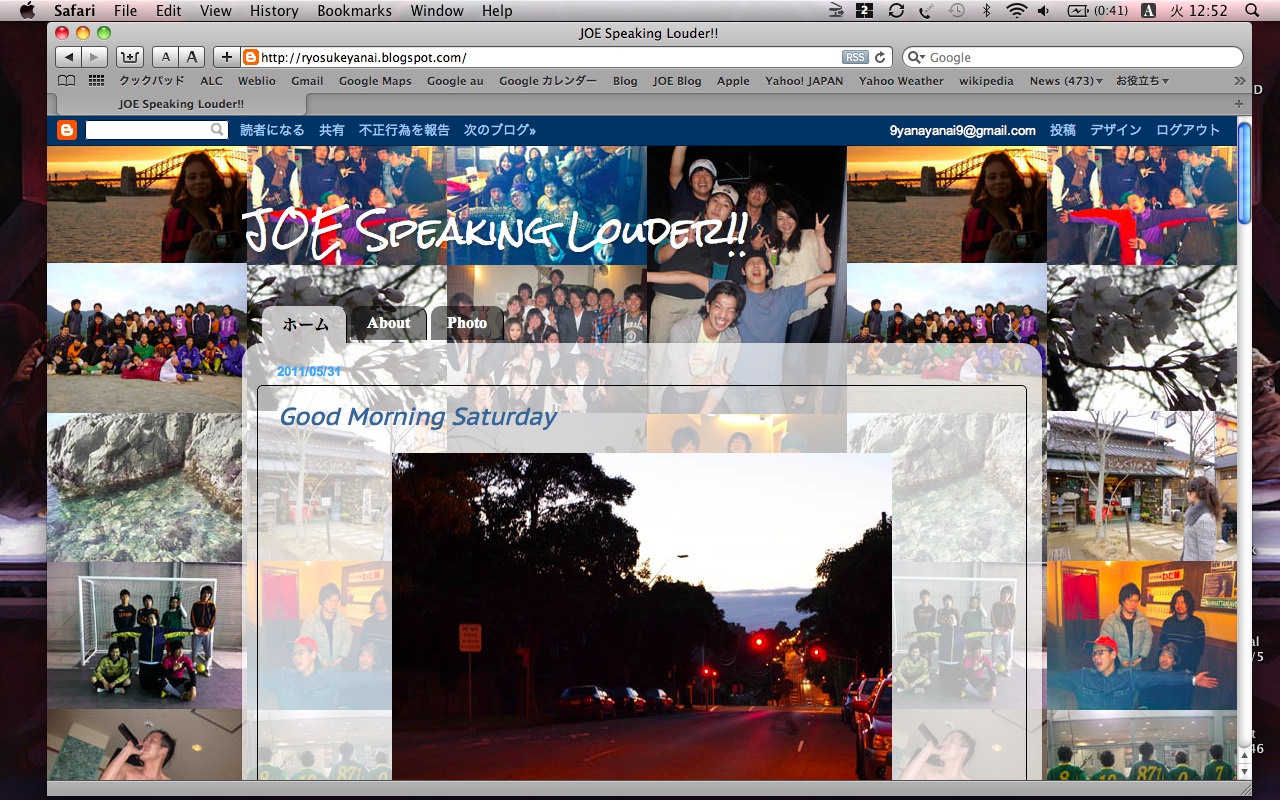Open the Bookmarks menu

(355, 10)
